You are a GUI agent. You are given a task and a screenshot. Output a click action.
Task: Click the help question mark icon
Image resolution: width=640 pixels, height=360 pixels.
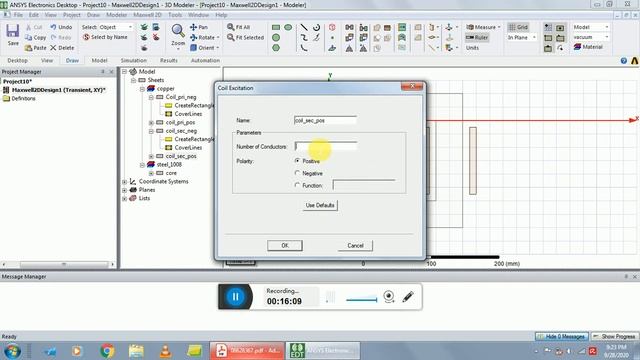click(x=624, y=60)
